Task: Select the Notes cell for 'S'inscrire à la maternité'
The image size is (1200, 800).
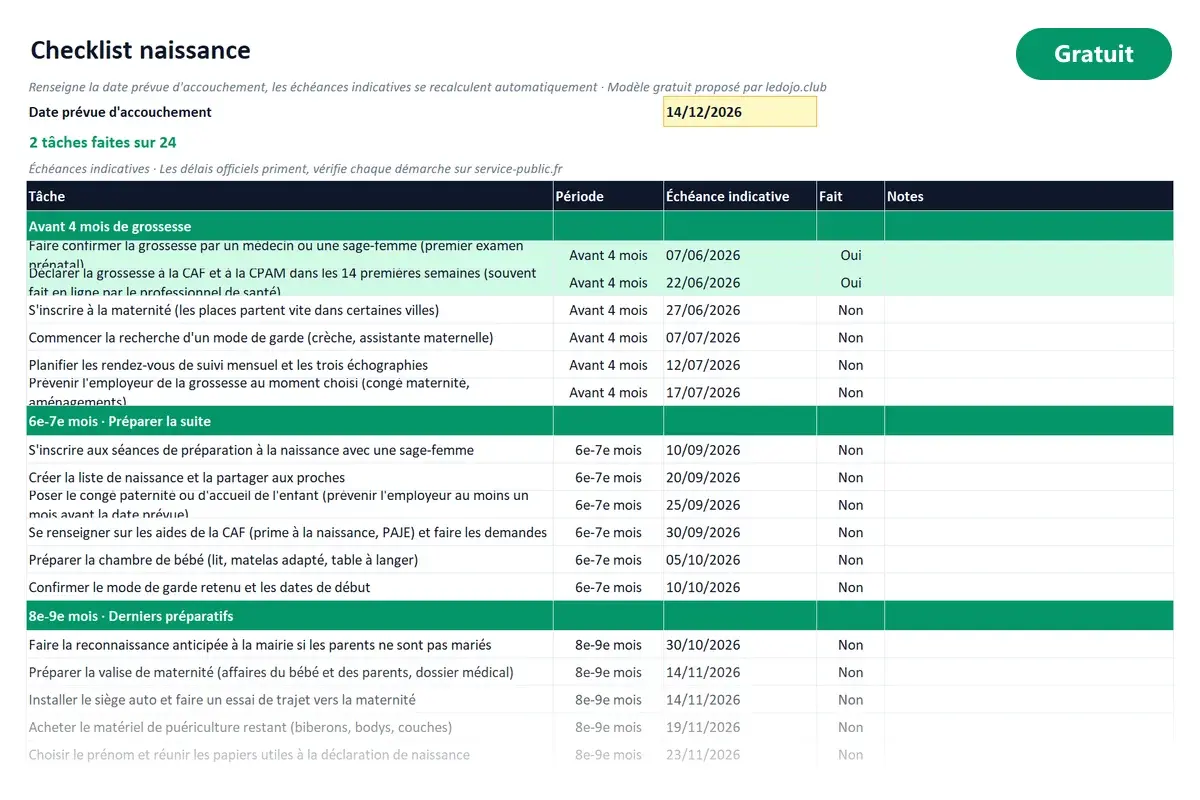Action: tap(1029, 310)
